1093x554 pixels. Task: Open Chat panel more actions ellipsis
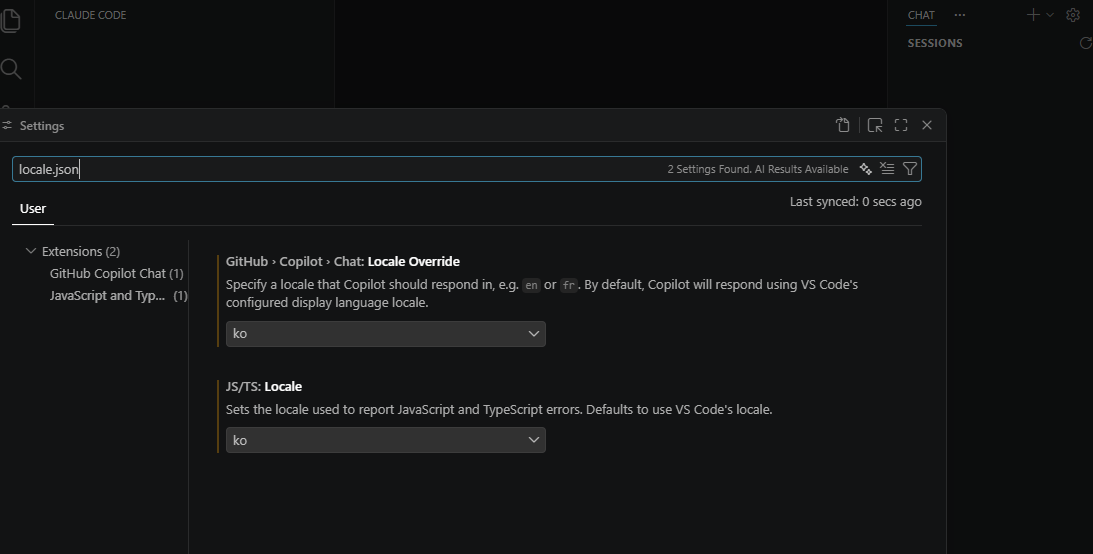point(960,15)
